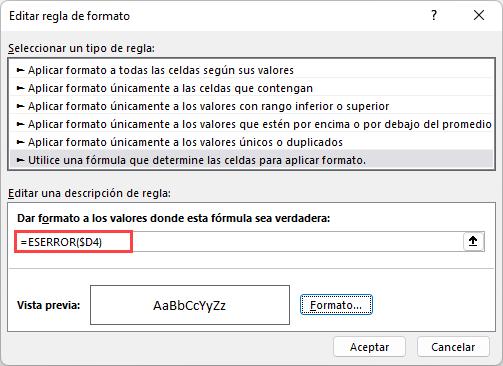Click the AaBbCcYyZz preview box
The image size is (503, 366).
(x=190, y=305)
